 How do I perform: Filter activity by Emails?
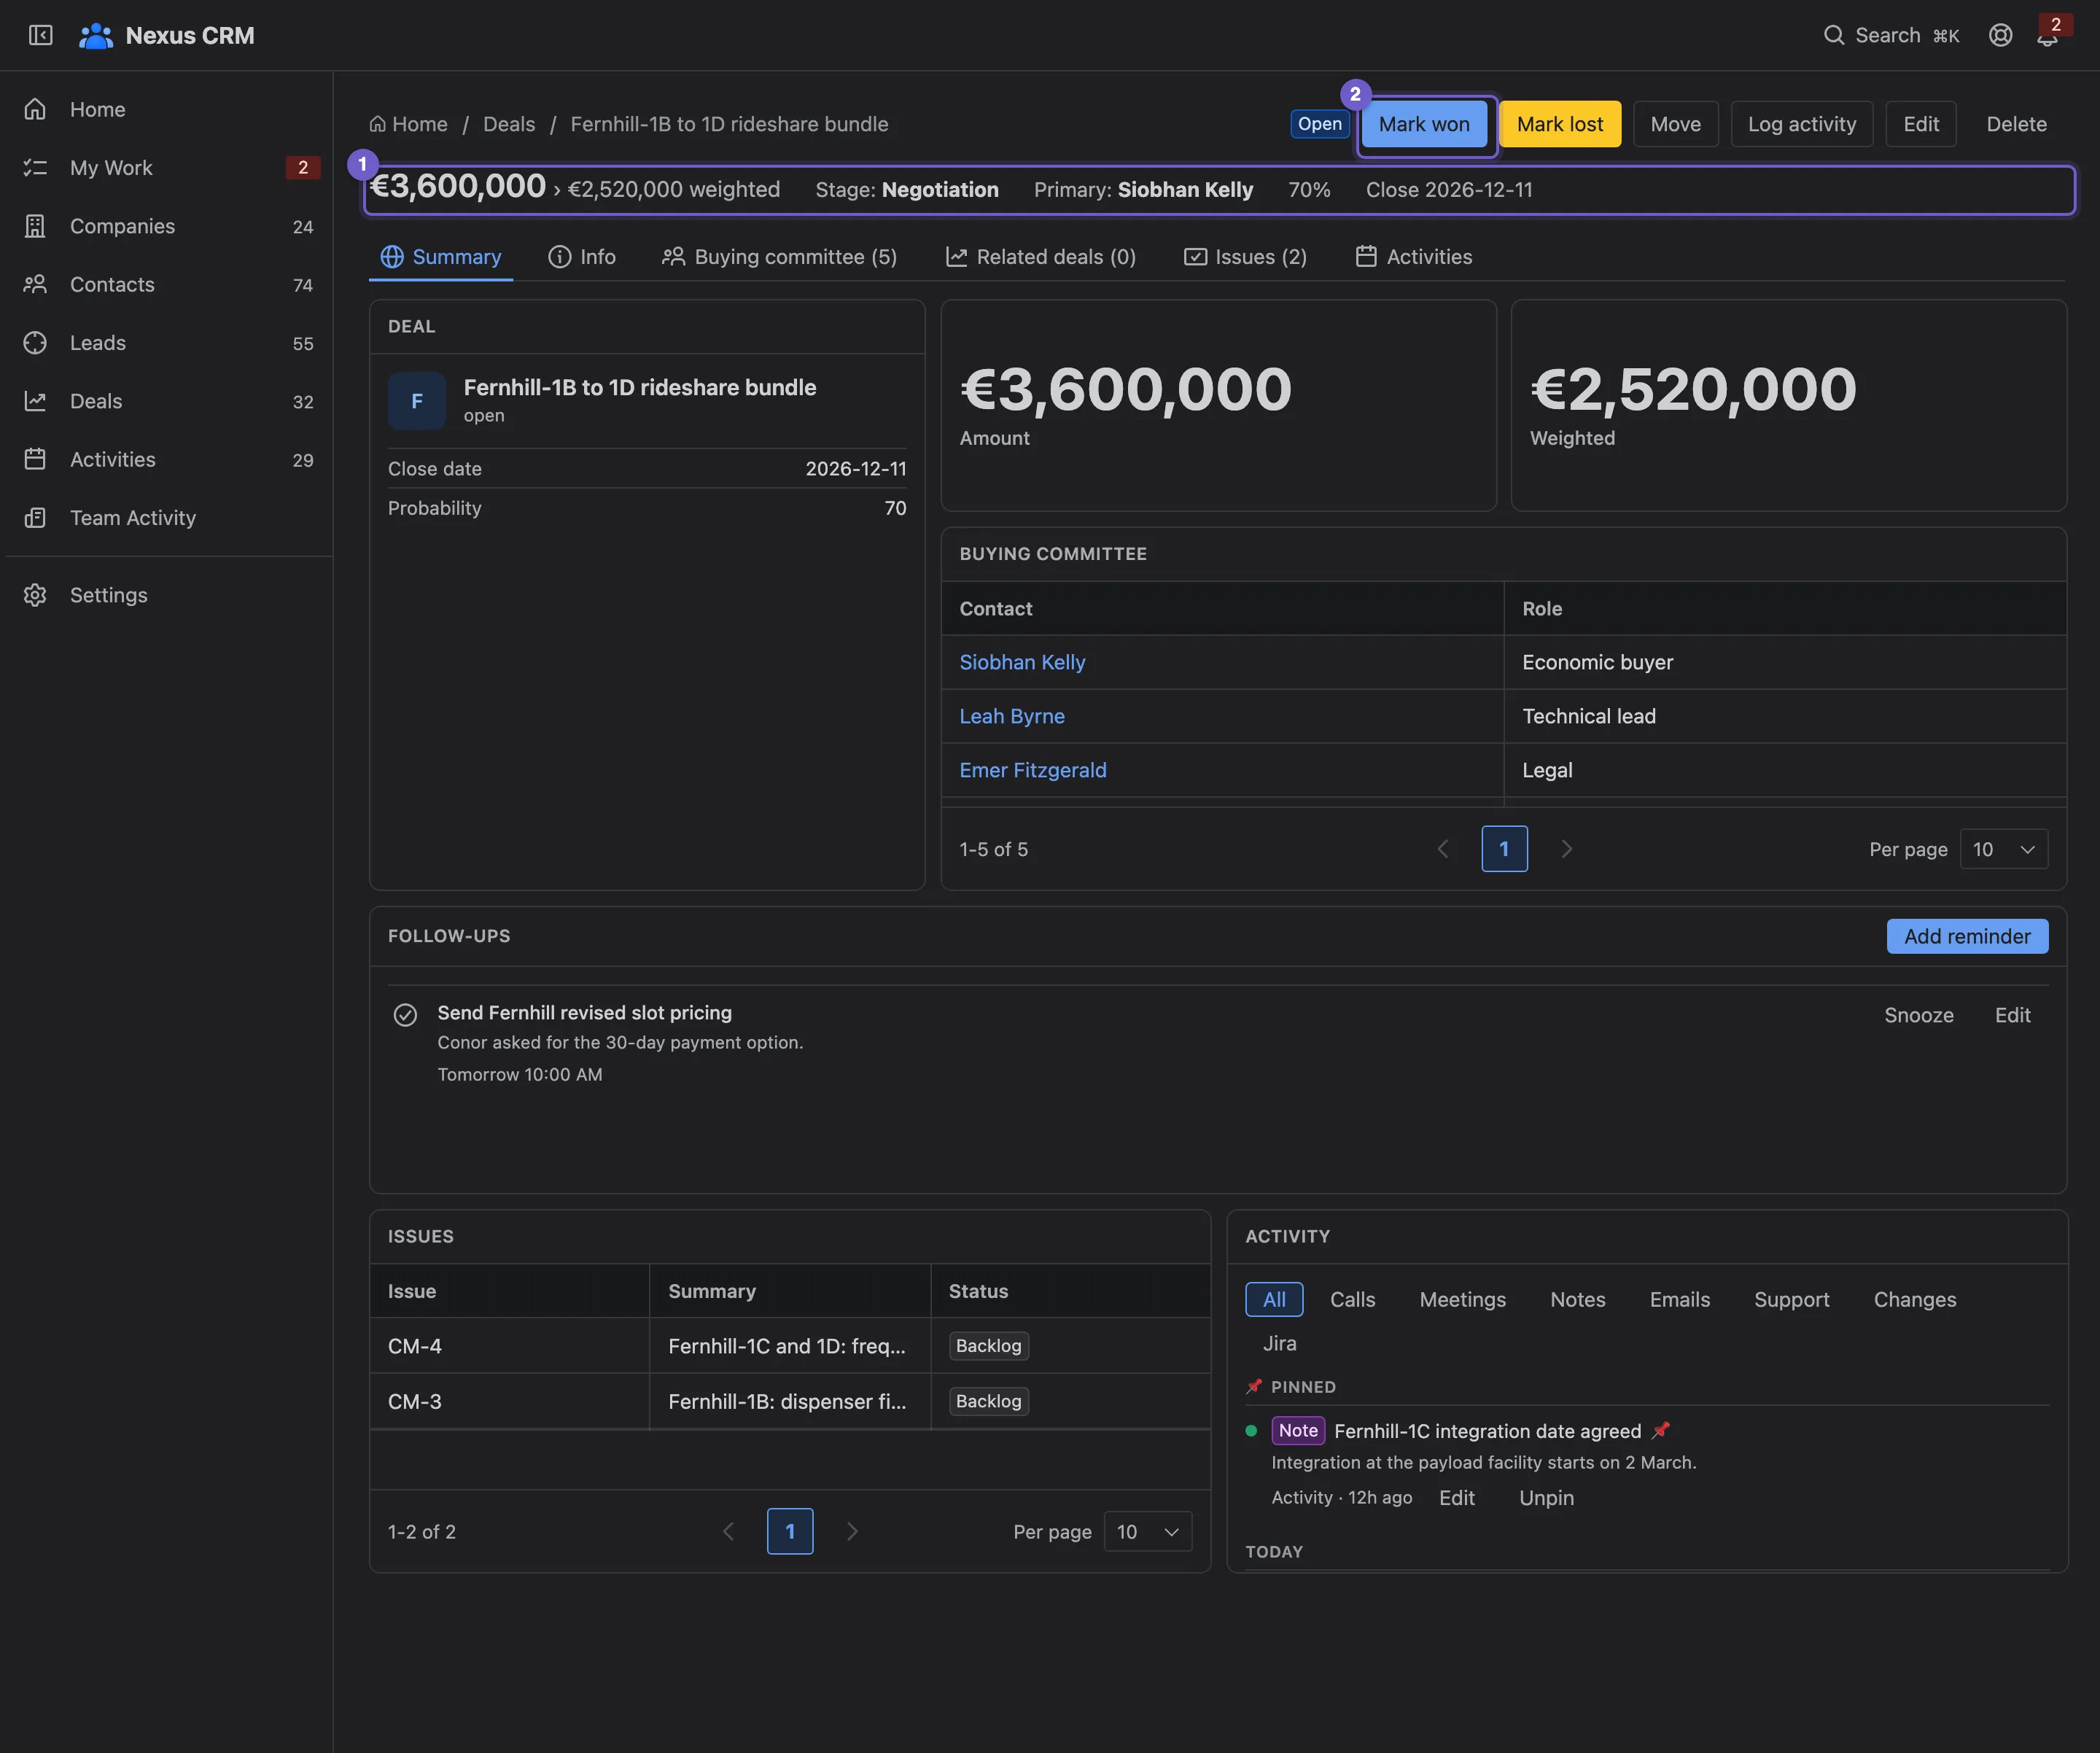pyautogui.click(x=1679, y=1299)
